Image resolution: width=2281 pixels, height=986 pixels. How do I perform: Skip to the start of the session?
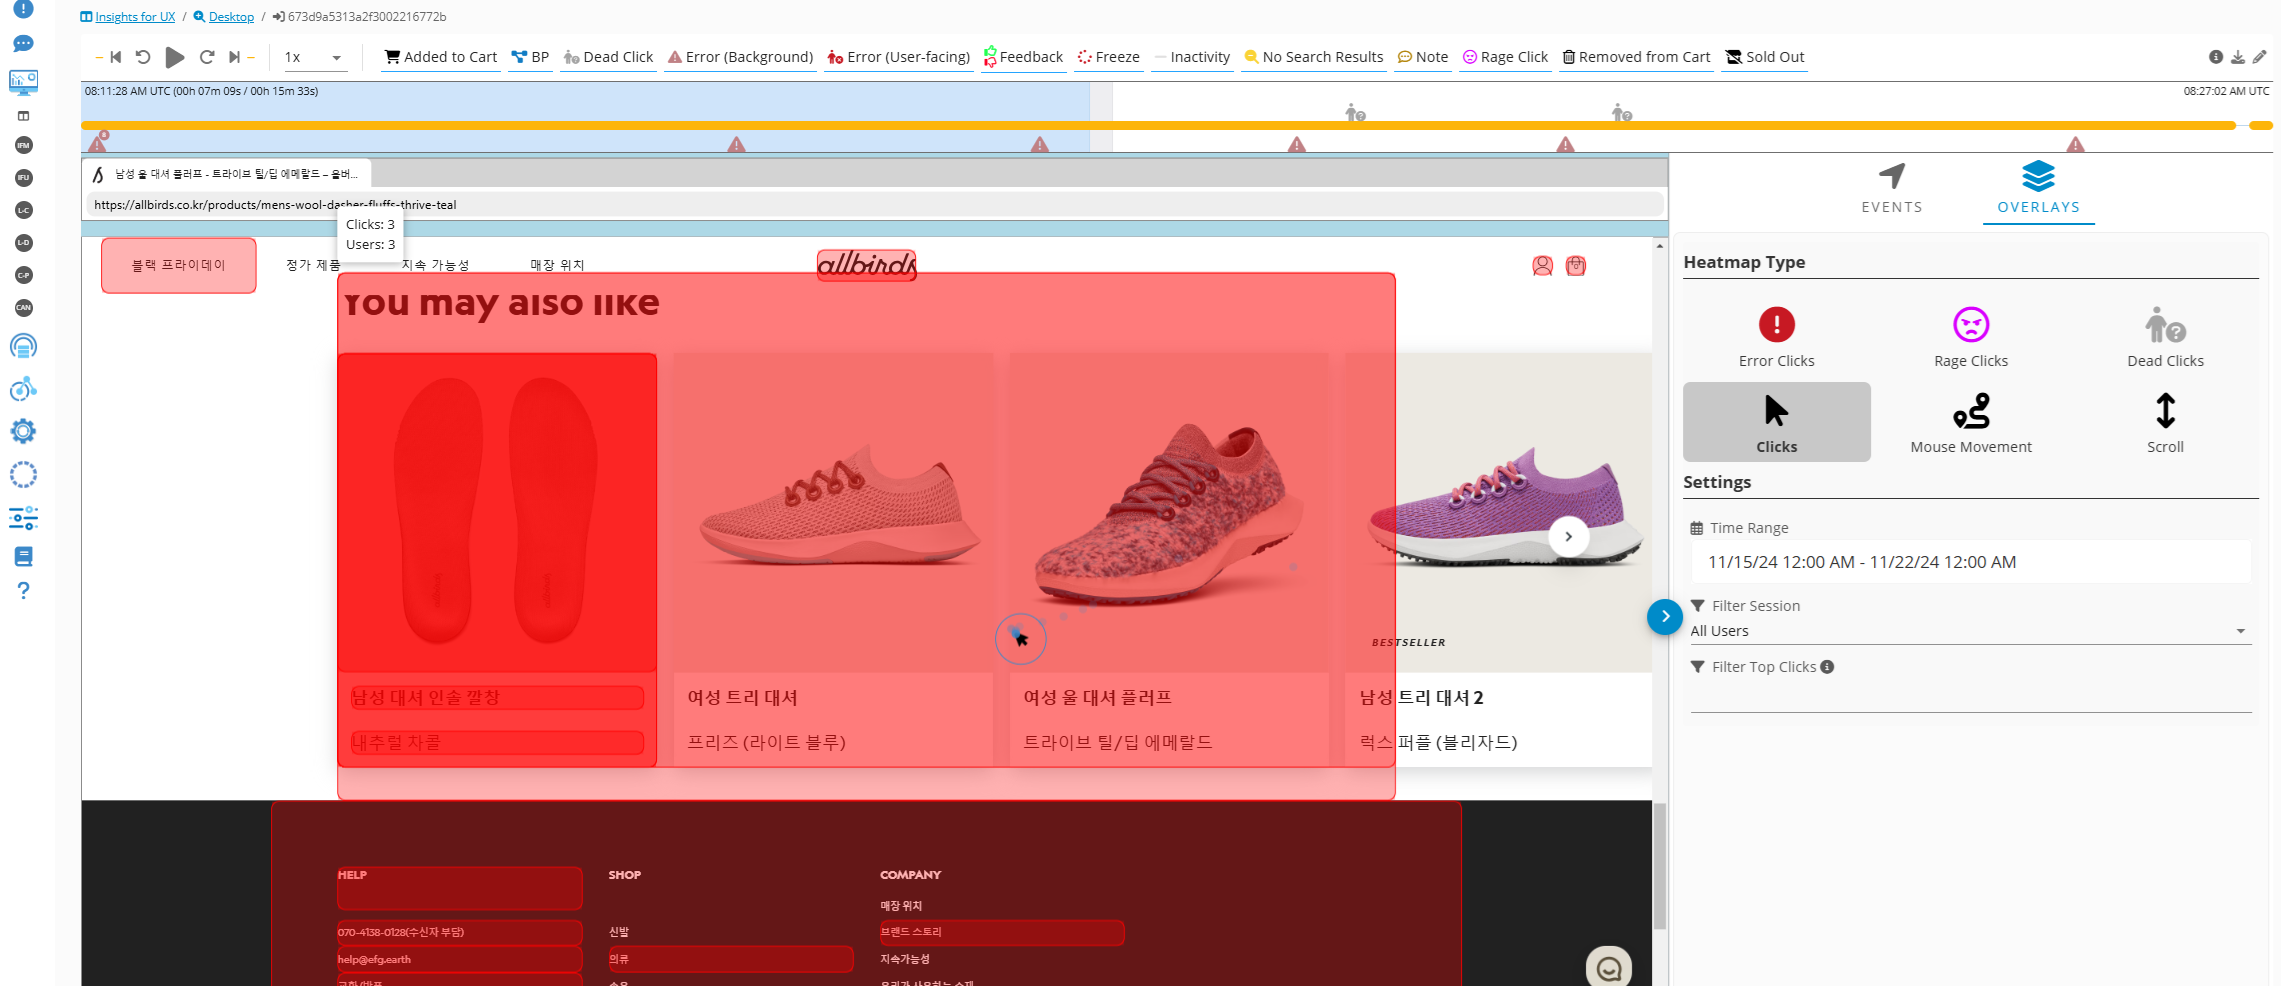[x=115, y=57]
